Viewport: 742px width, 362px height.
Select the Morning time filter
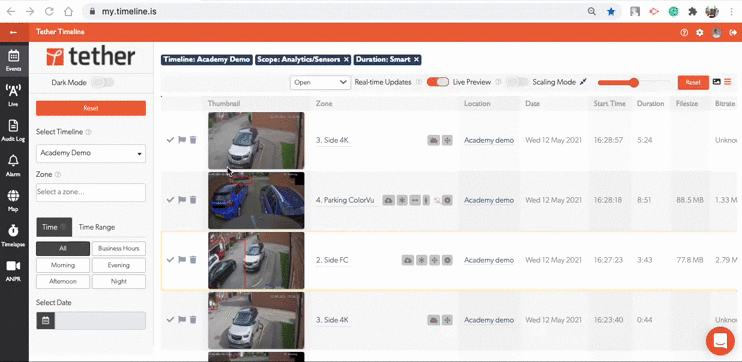click(x=63, y=265)
